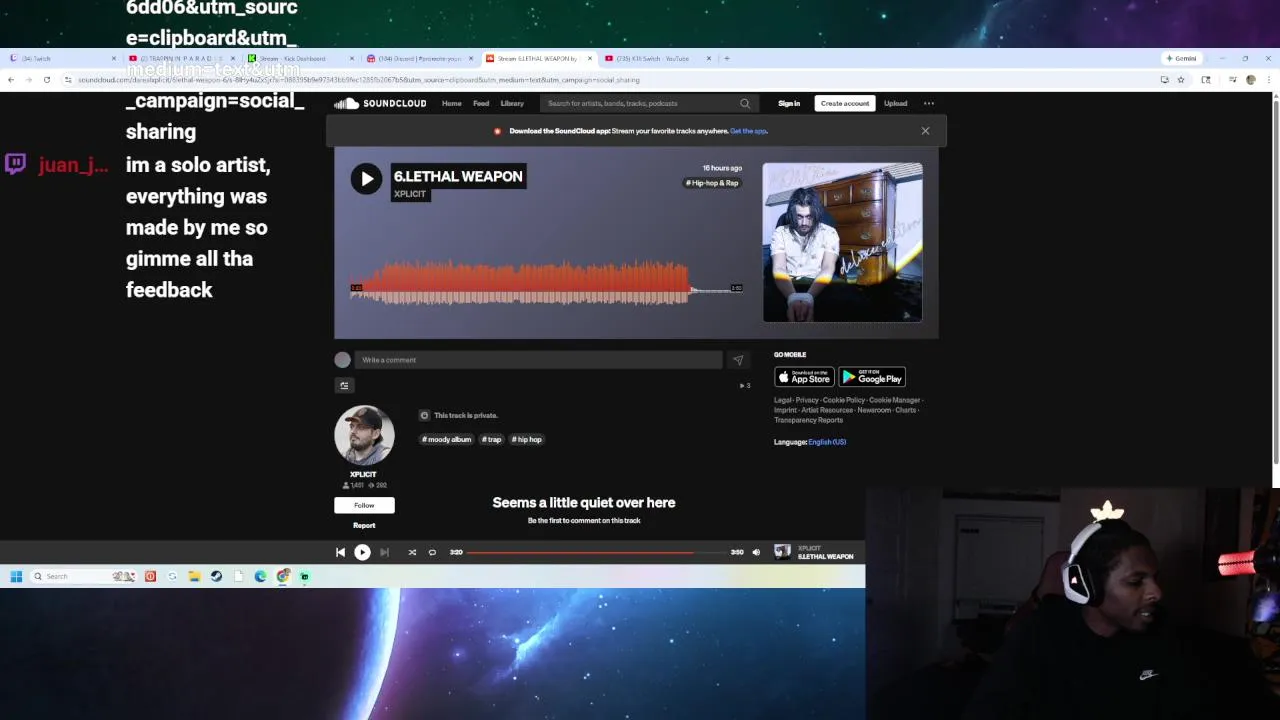This screenshot has height=720, width=1280.
Task: Skip to previous track in player
Action: click(x=340, y=552)
